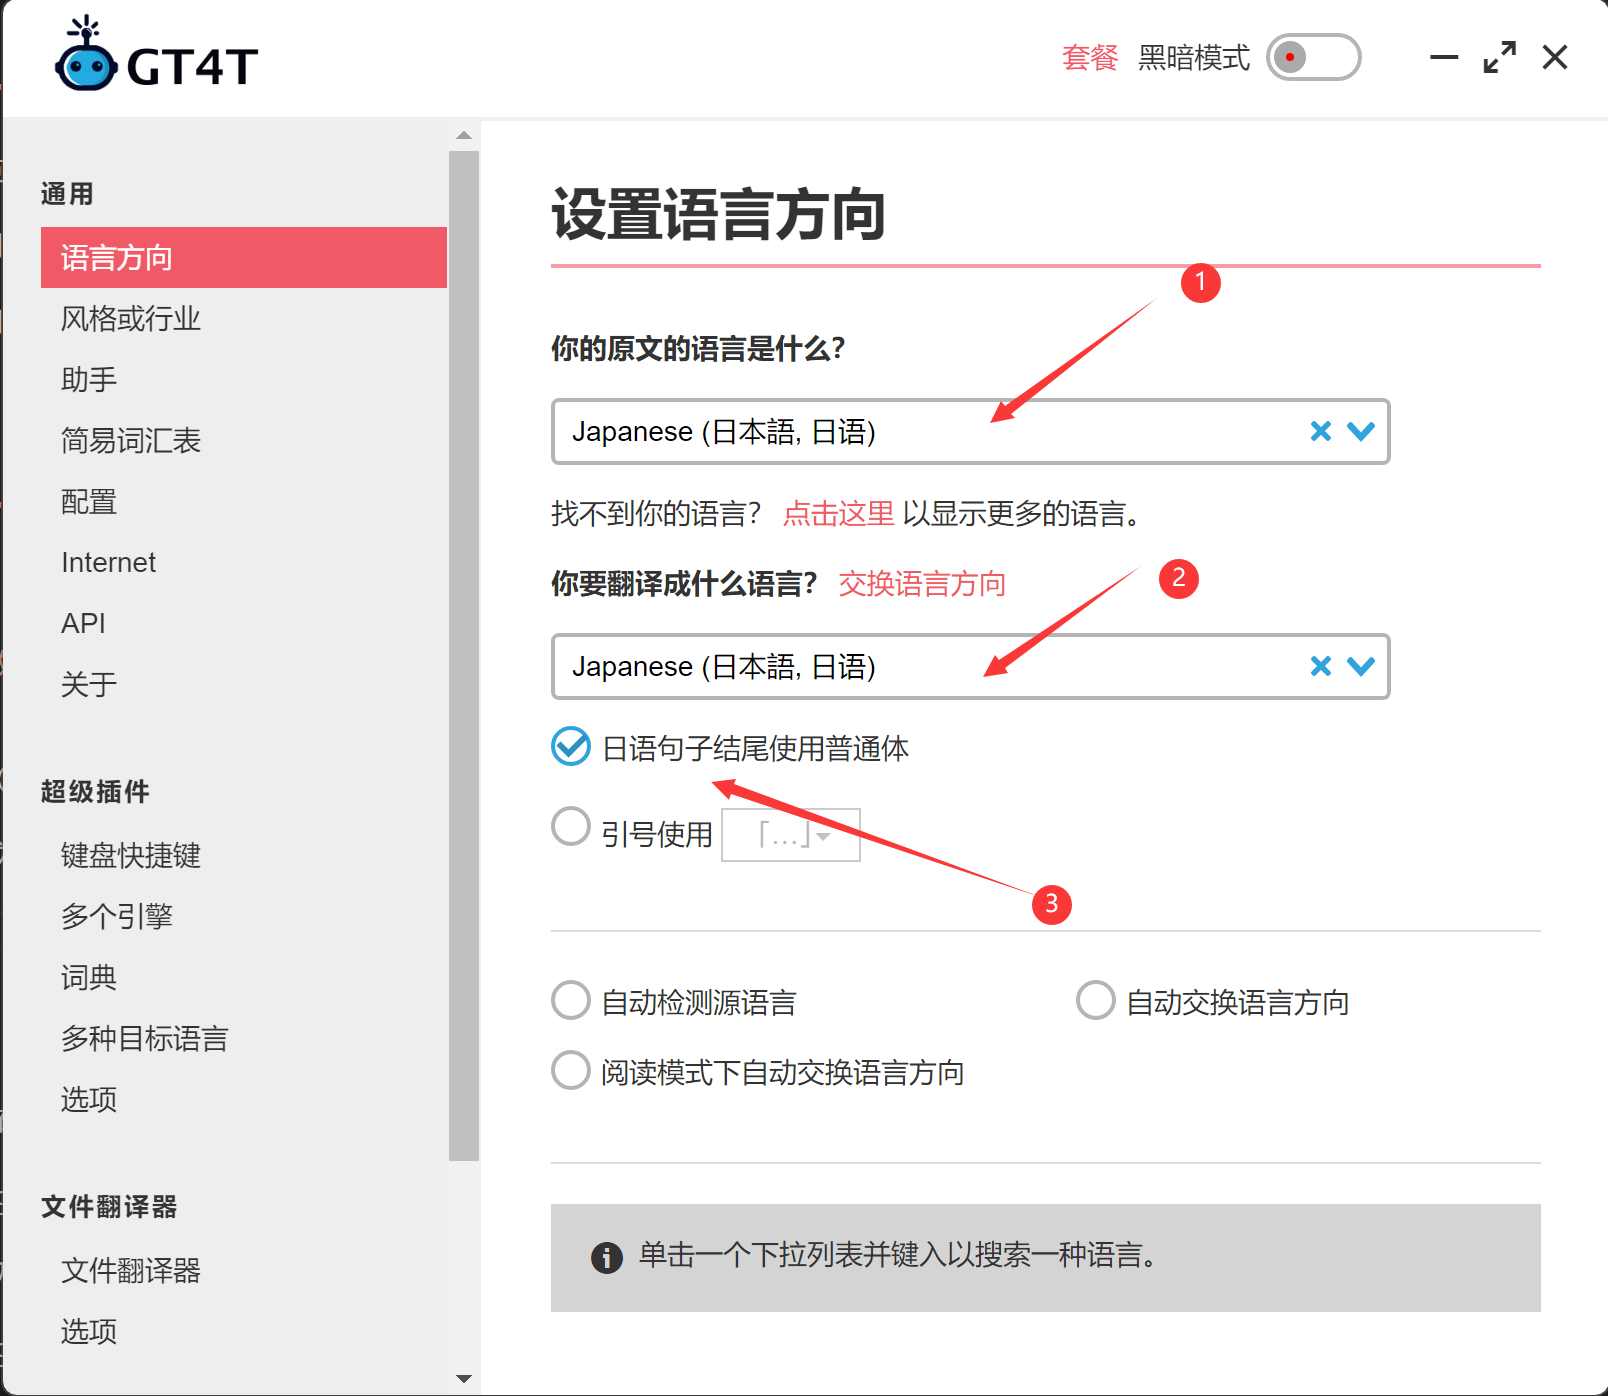
Task: Uncheck 日语句子结尾使用普通体
Action: coord(570,746)
